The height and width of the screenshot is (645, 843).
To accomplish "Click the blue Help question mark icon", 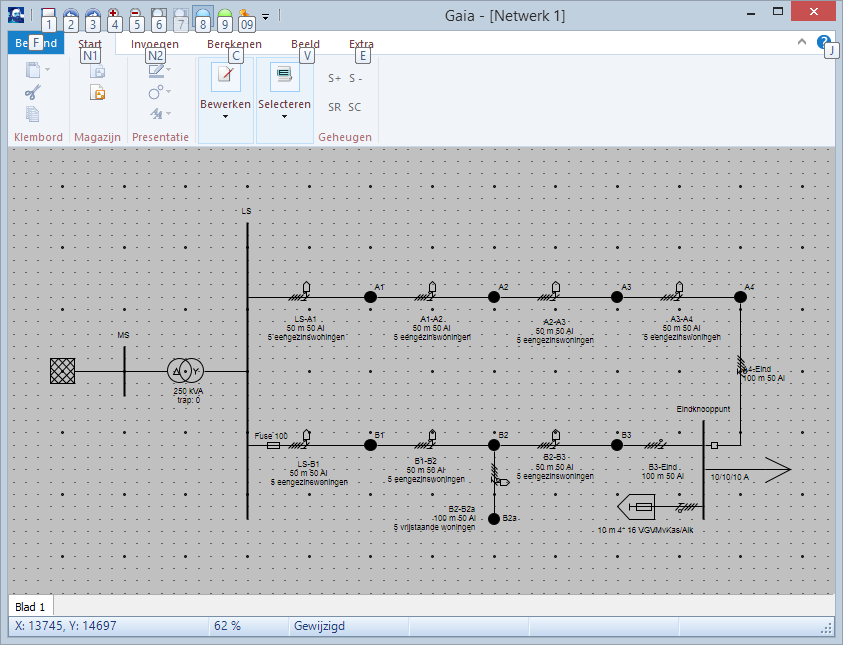I will pos(823,42).
